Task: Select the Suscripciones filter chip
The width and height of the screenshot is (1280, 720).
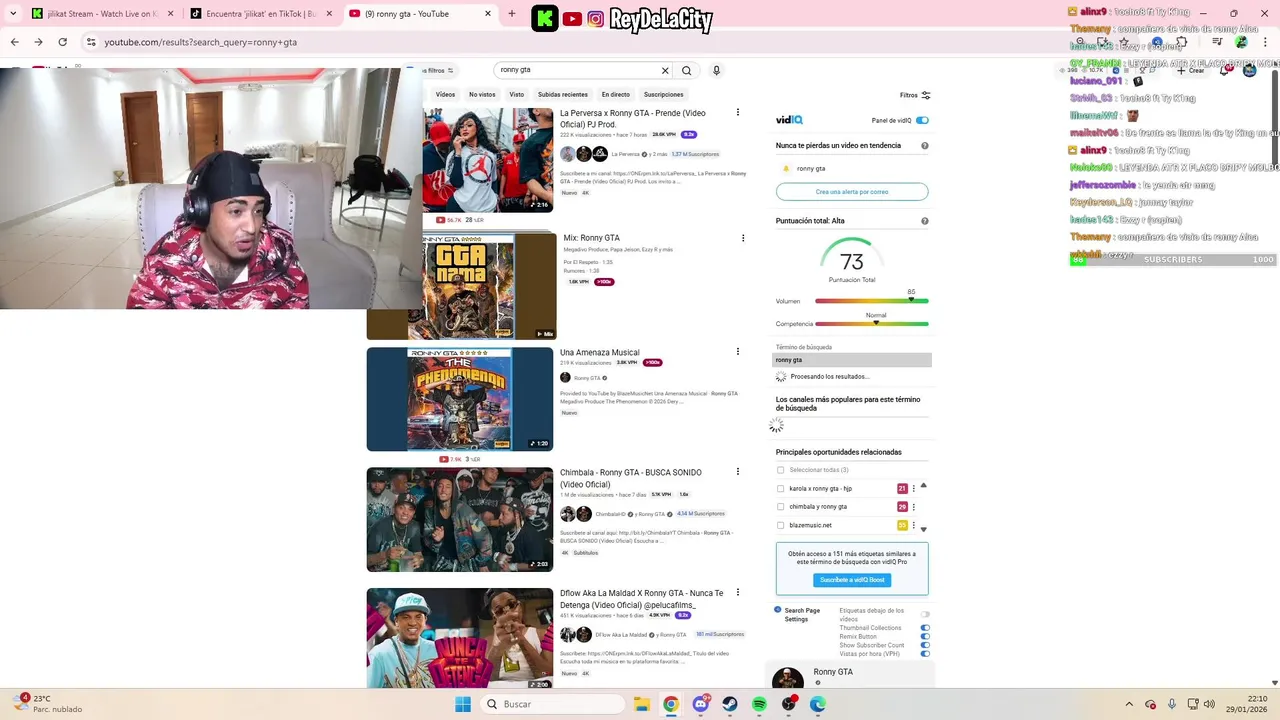Action: tap(664, 95)
